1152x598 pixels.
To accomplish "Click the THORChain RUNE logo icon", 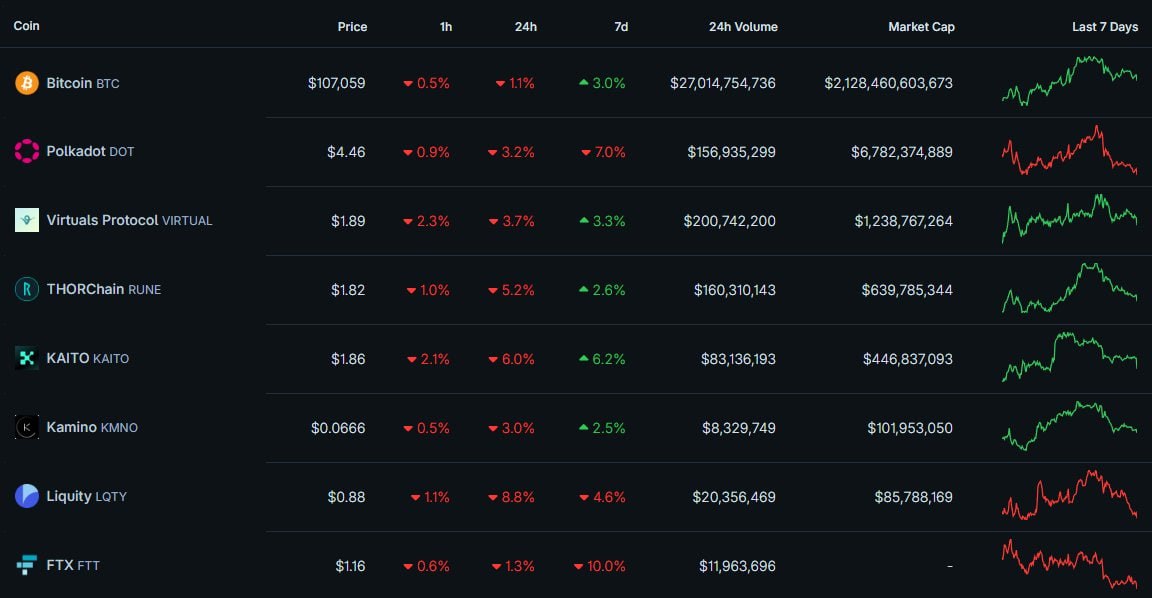I will point(27,289).
